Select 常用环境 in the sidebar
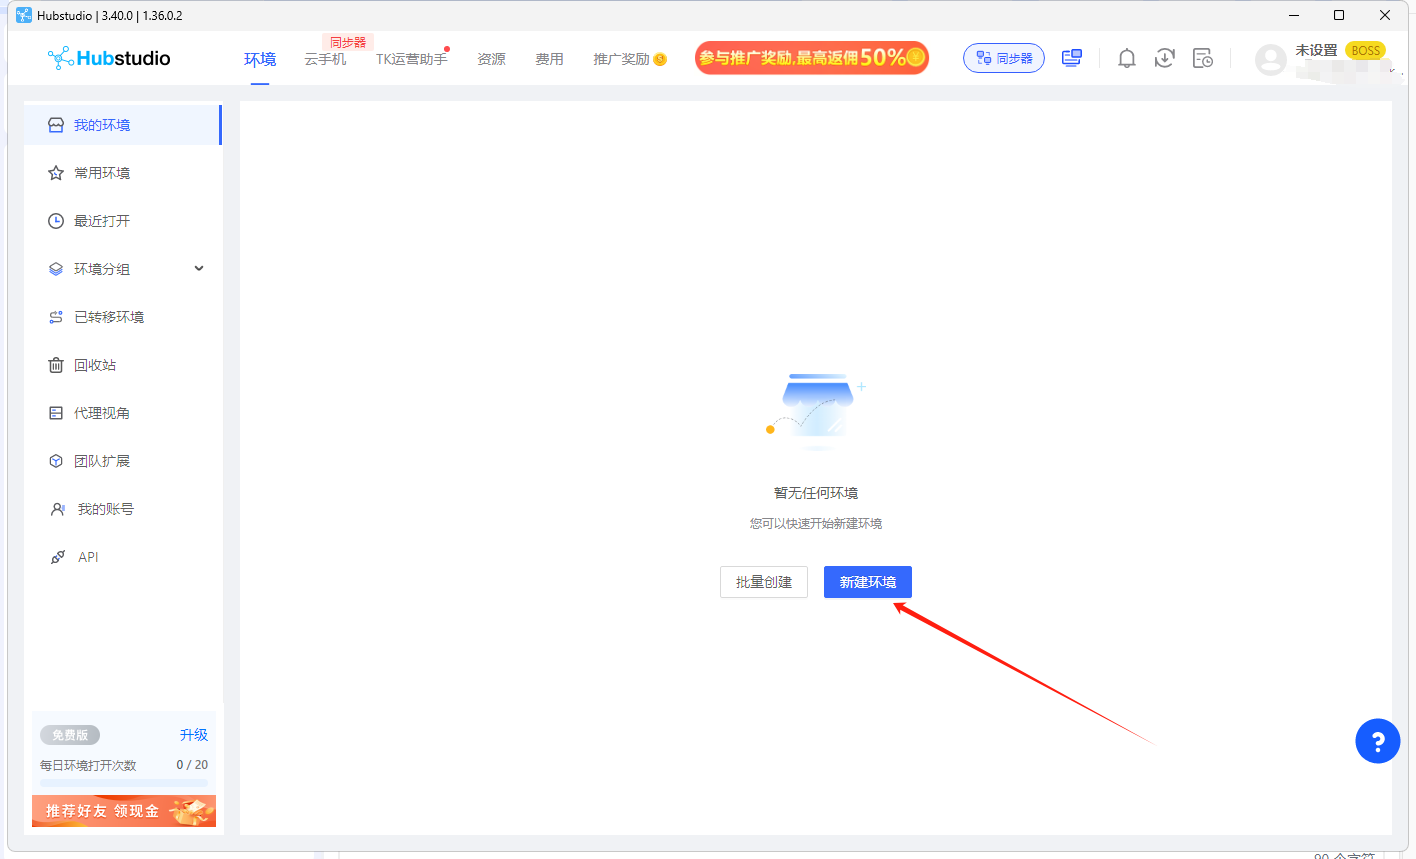This screenshot has width=1416, height=859. [x=102, y=173]
